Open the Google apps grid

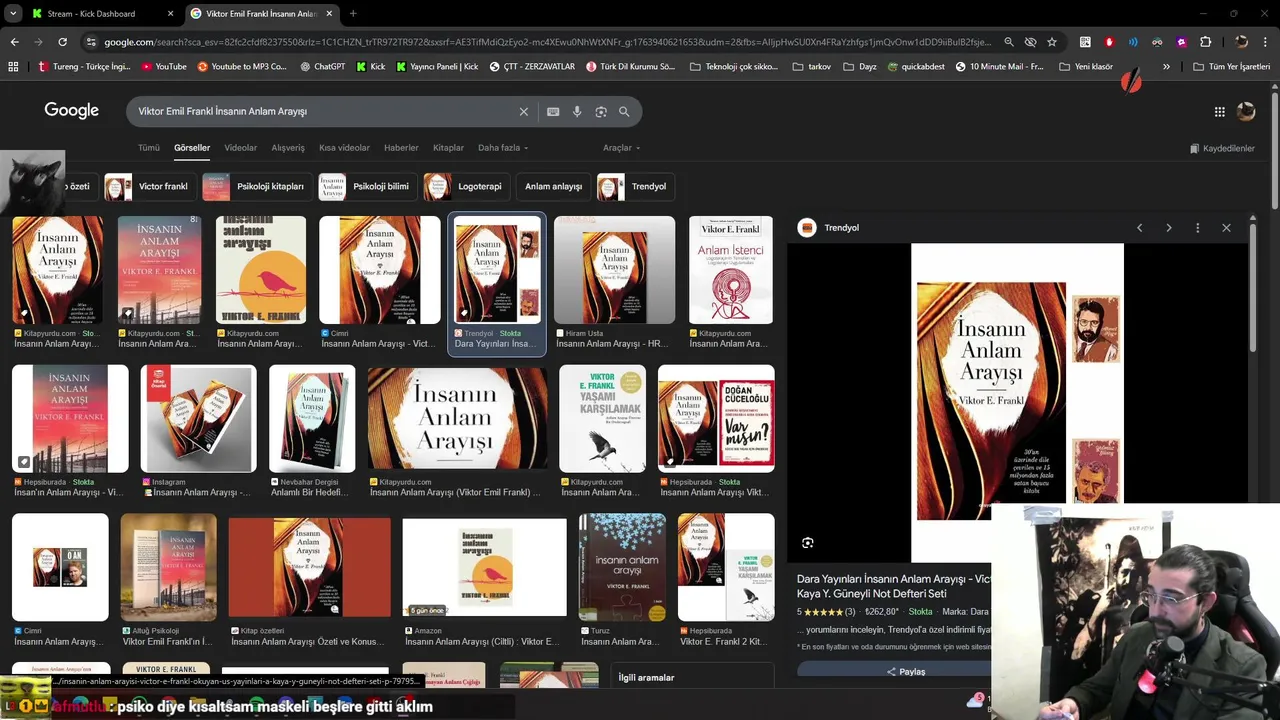pyautogui.click(x=1219, y=112)
